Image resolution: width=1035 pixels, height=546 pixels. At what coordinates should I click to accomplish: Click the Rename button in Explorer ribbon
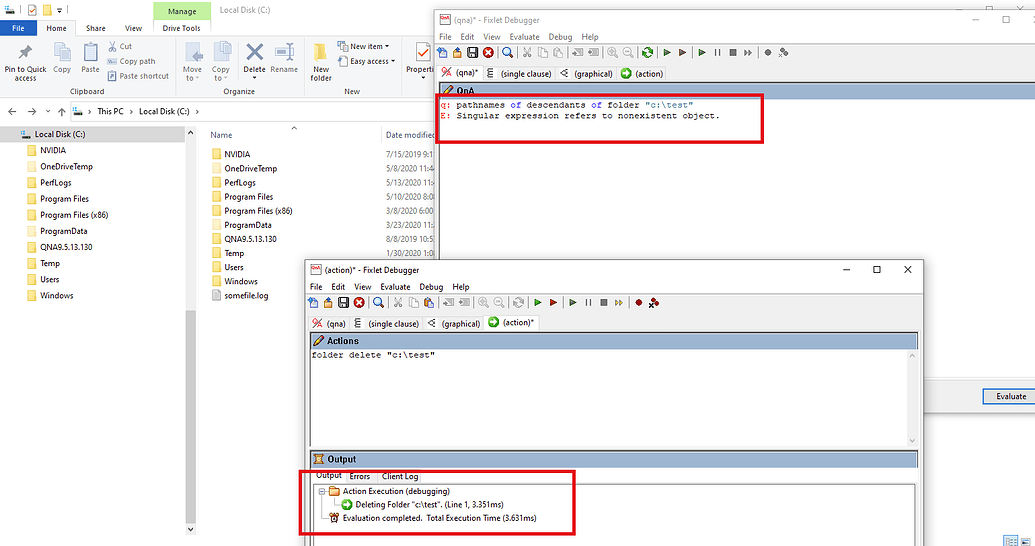pos(284,58)
